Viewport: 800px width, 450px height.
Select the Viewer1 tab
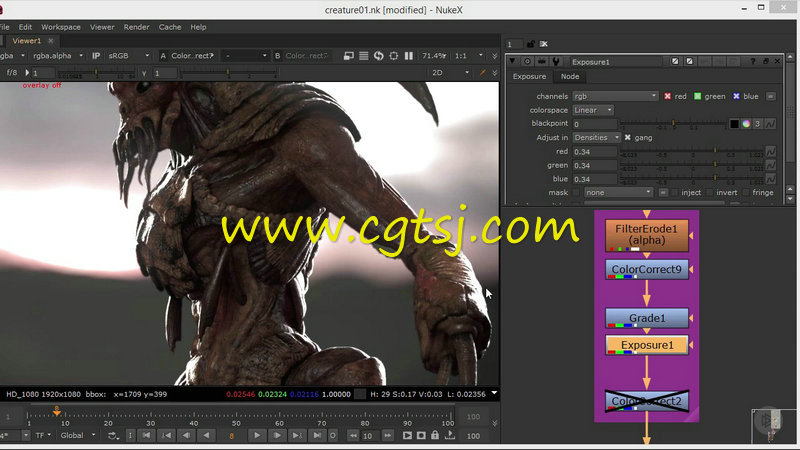(x=27, y=41)
